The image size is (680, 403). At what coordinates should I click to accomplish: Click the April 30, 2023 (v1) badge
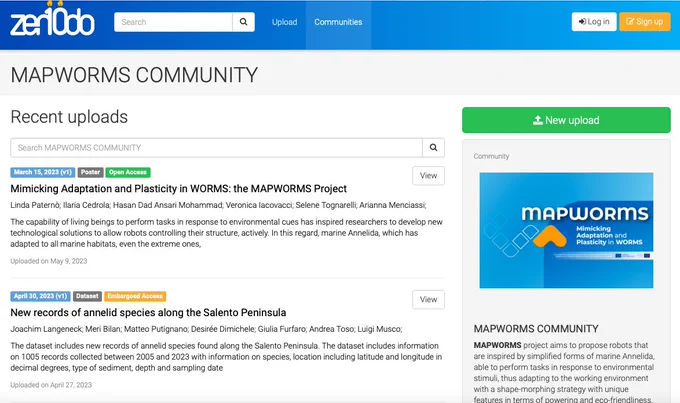[40, 296]
